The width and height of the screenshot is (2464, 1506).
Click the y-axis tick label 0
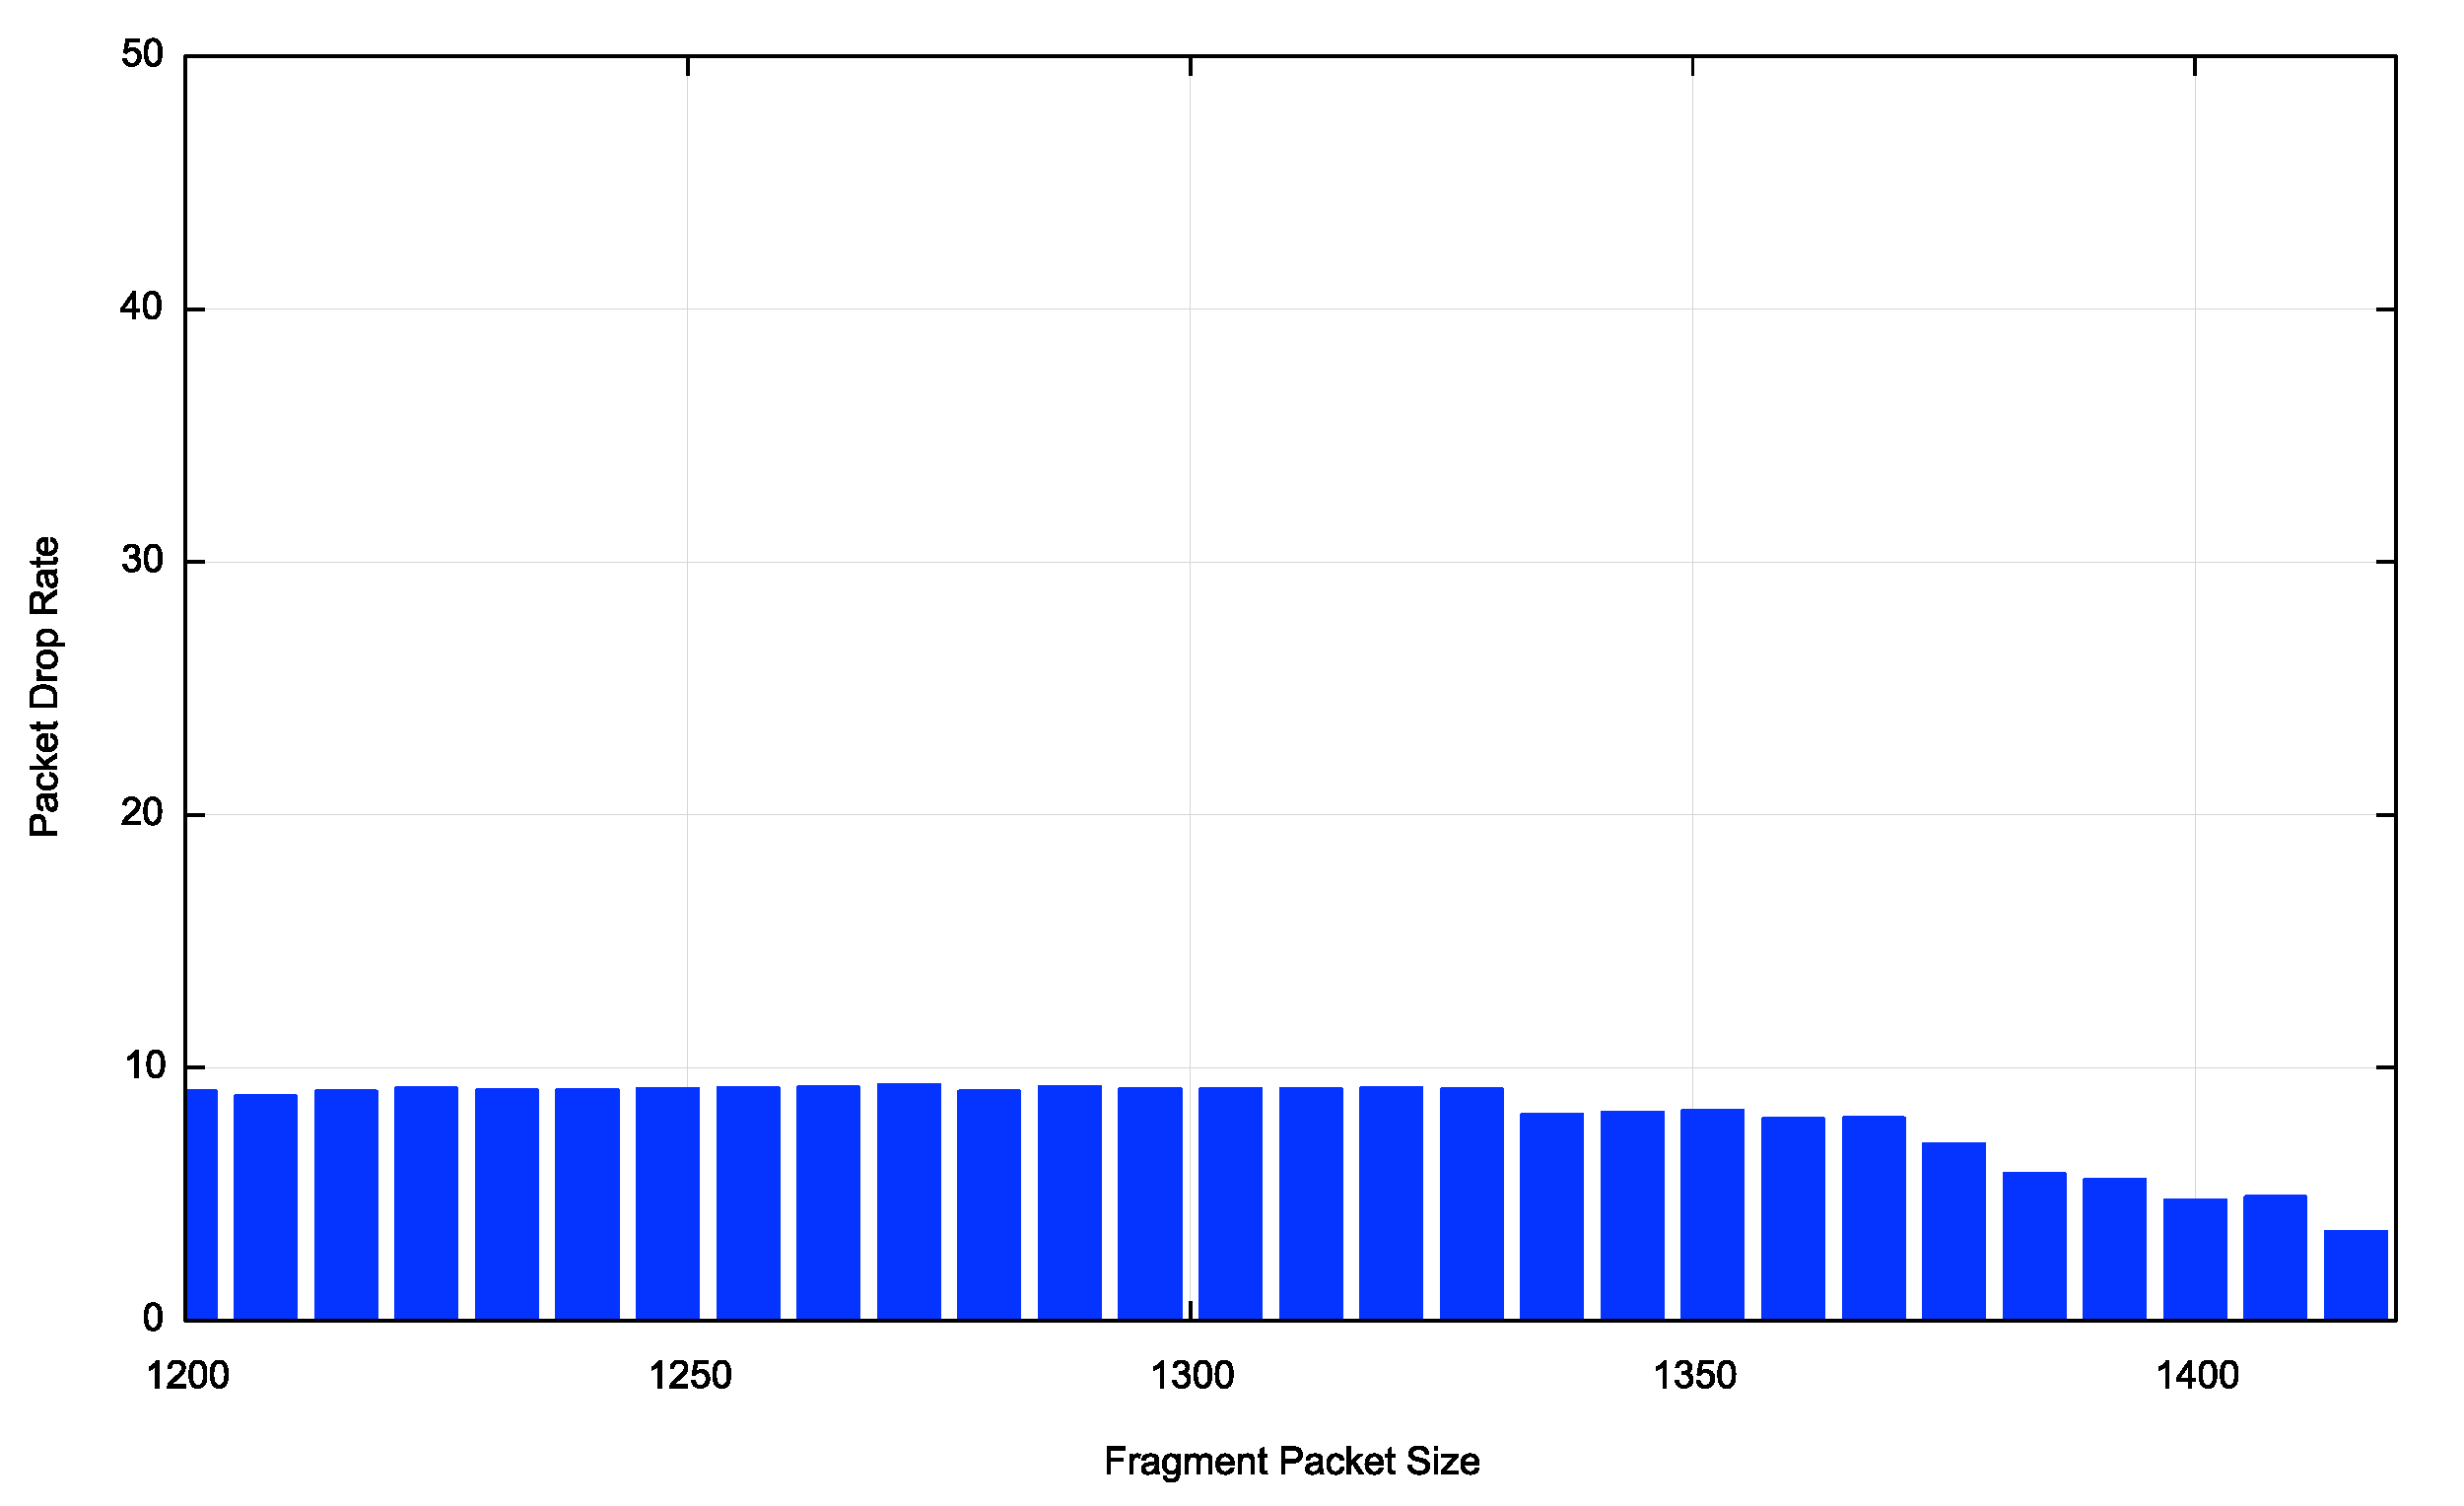152,1318
